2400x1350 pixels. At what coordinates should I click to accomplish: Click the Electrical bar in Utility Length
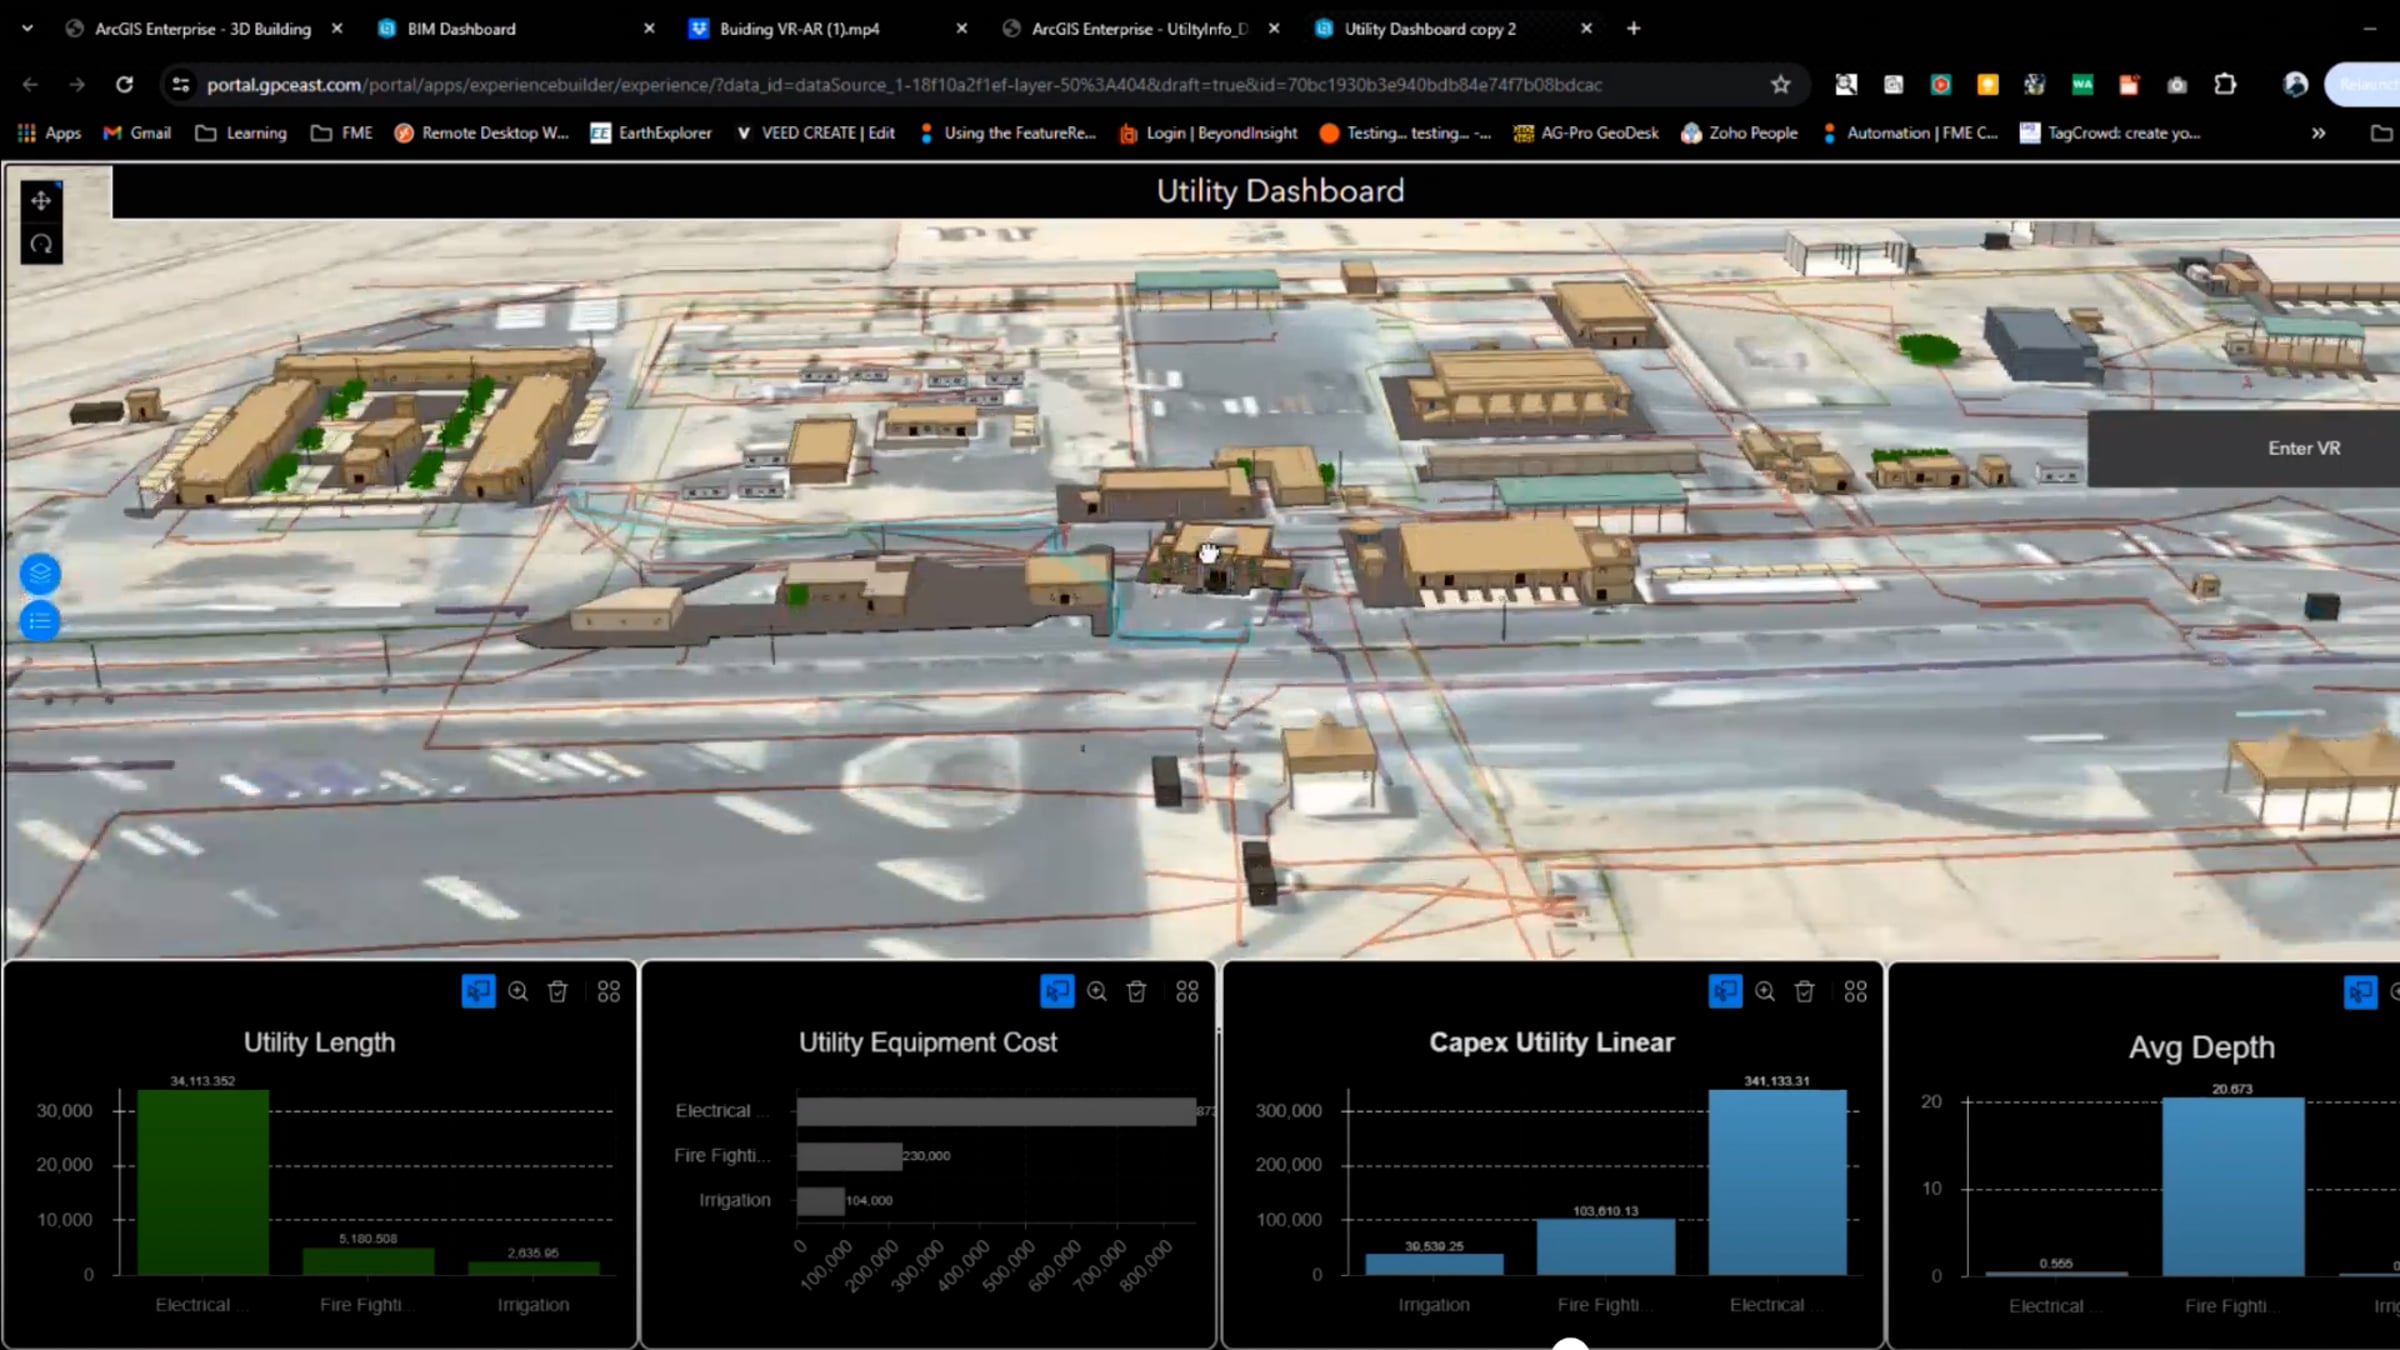203,1182
